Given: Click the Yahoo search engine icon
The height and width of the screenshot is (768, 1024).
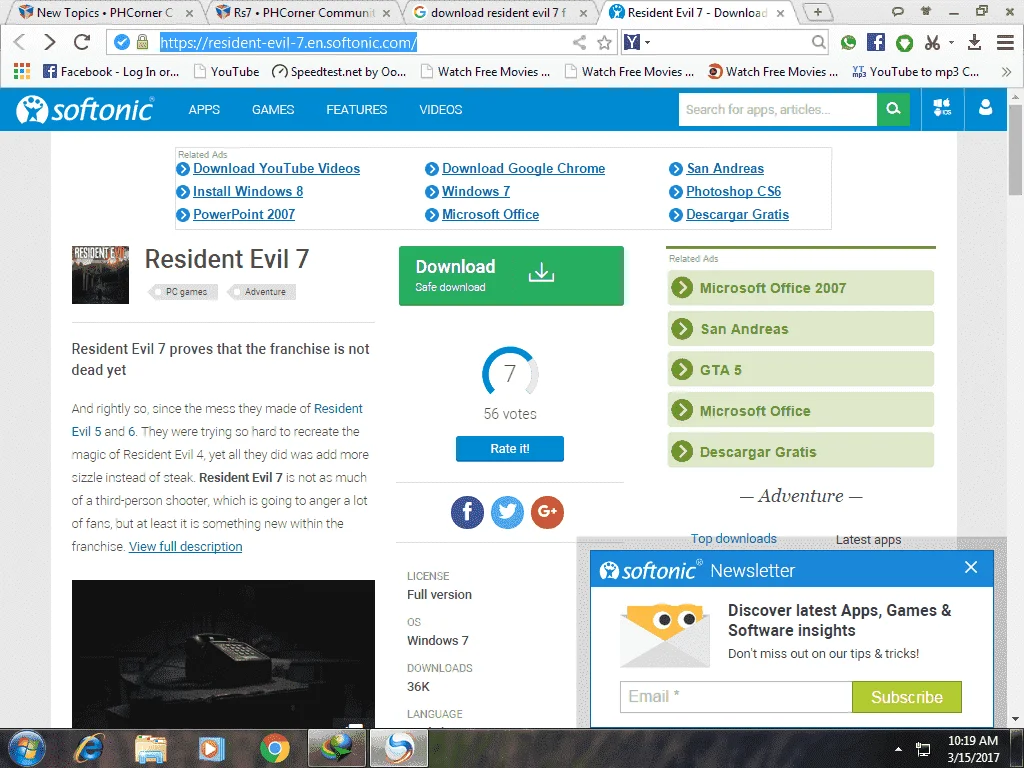Looking at the screenshot, I should (632, 42).
